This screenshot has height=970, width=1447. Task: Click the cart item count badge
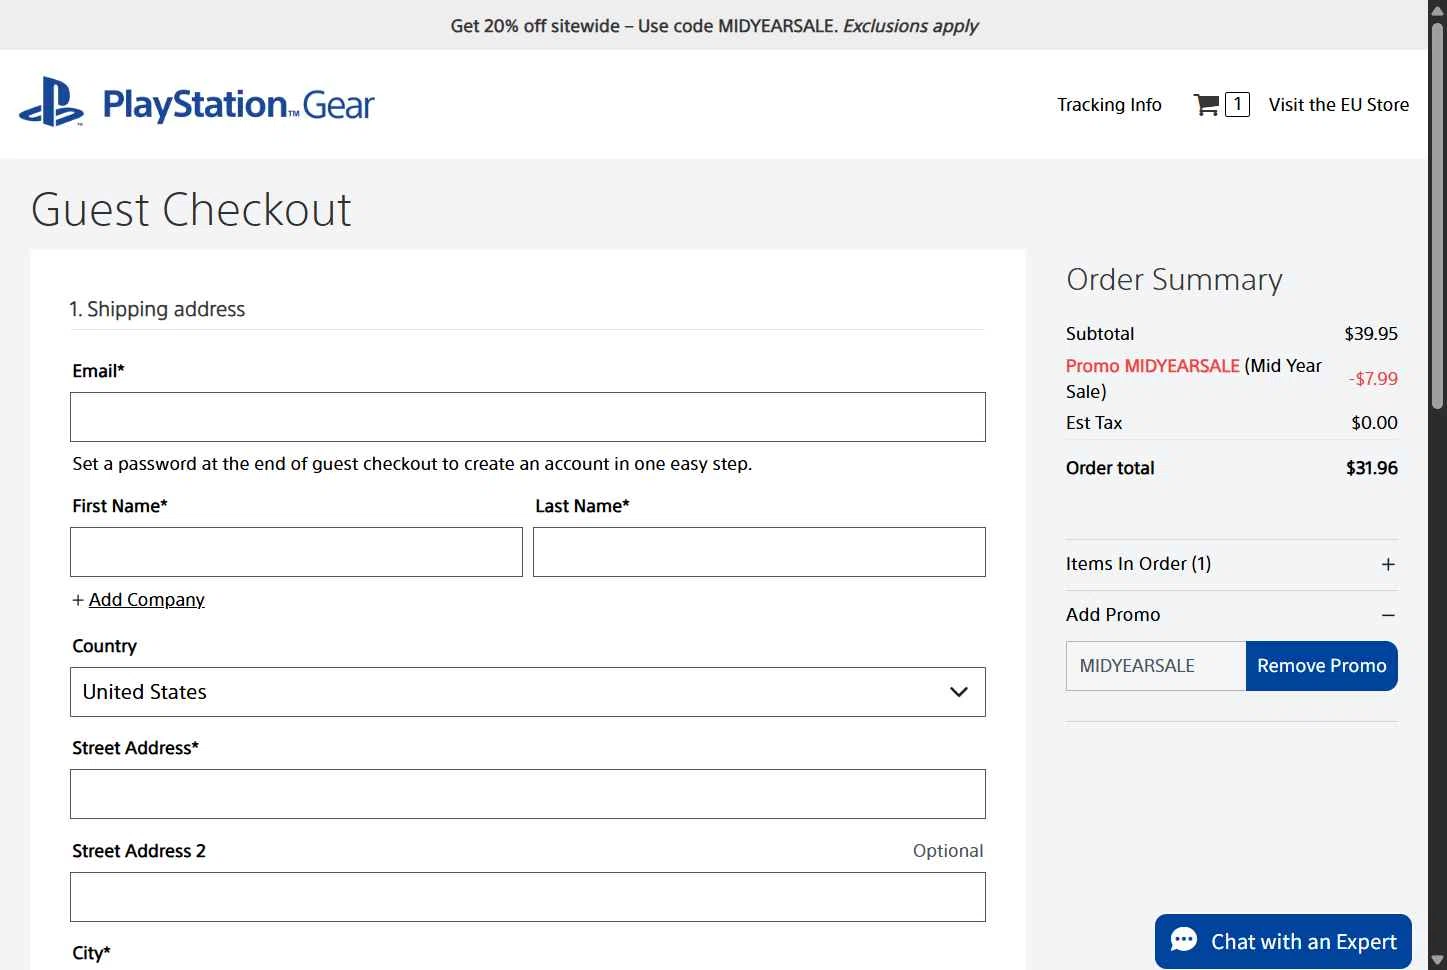(1237, 104)
